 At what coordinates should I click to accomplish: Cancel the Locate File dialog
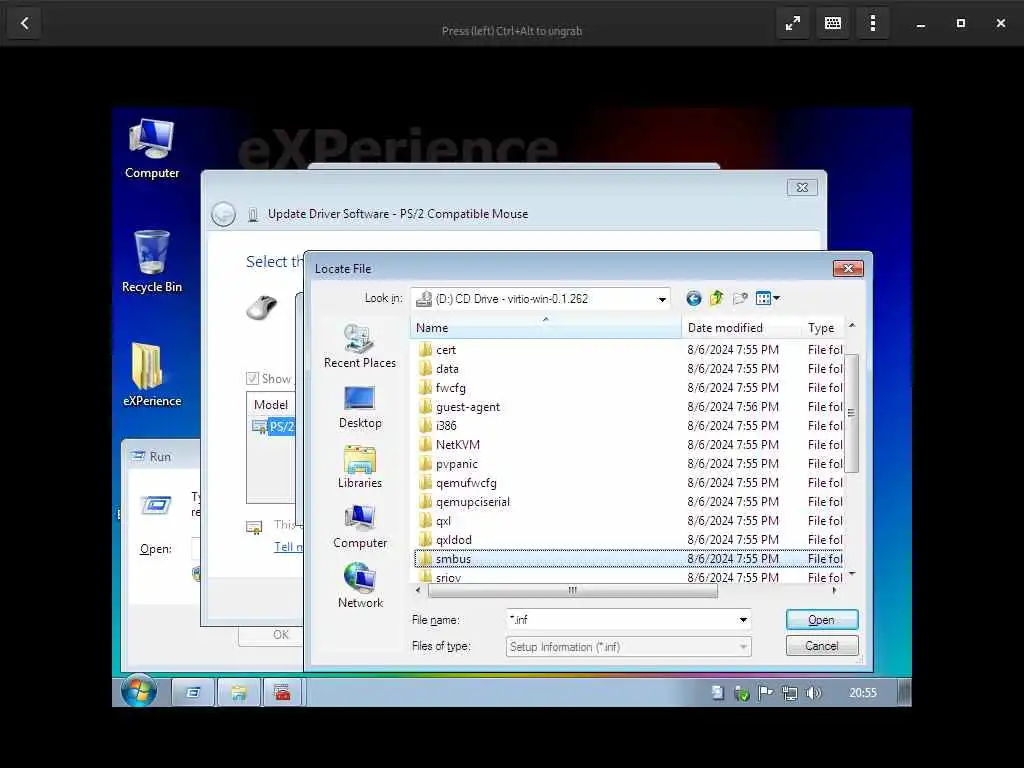click(x=822, y=646)
